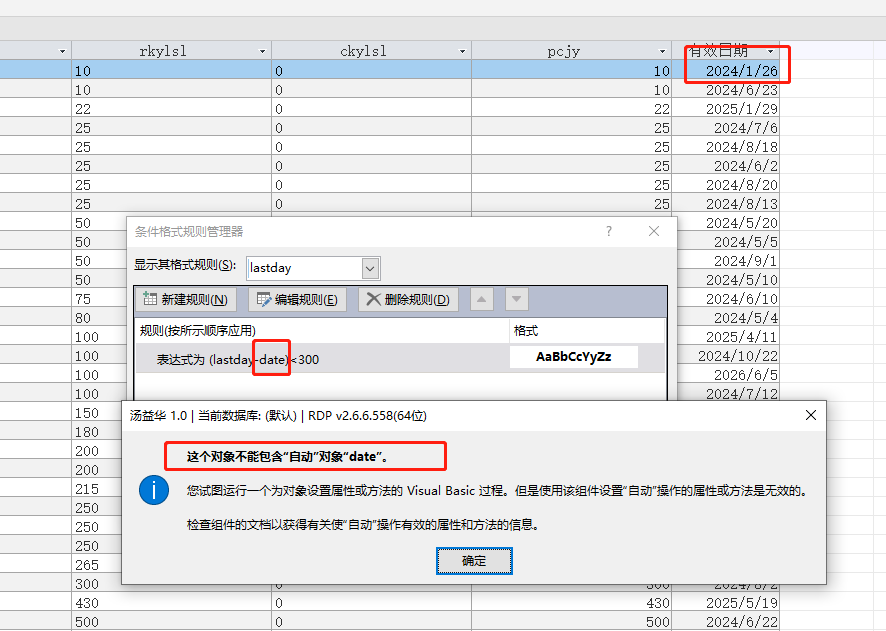Select the pcjy cell with value 430

click(x=572, y=603)
